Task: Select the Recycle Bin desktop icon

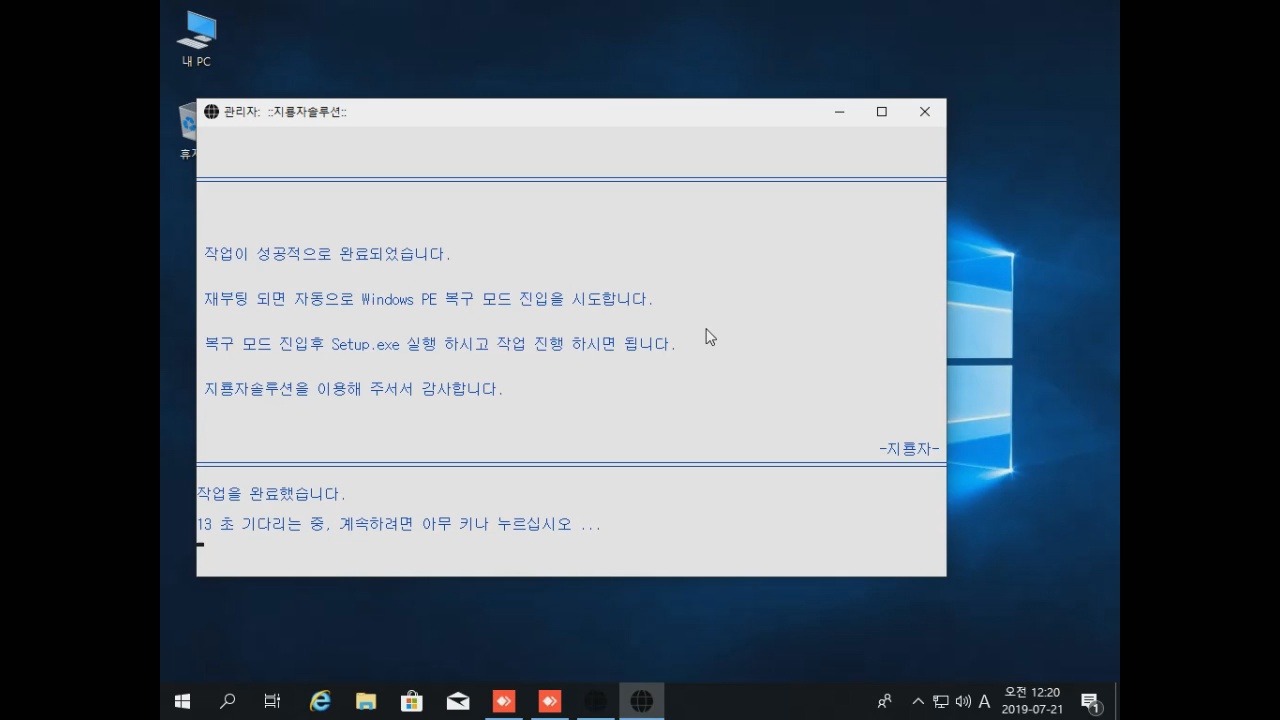Action: coord(188,130)
